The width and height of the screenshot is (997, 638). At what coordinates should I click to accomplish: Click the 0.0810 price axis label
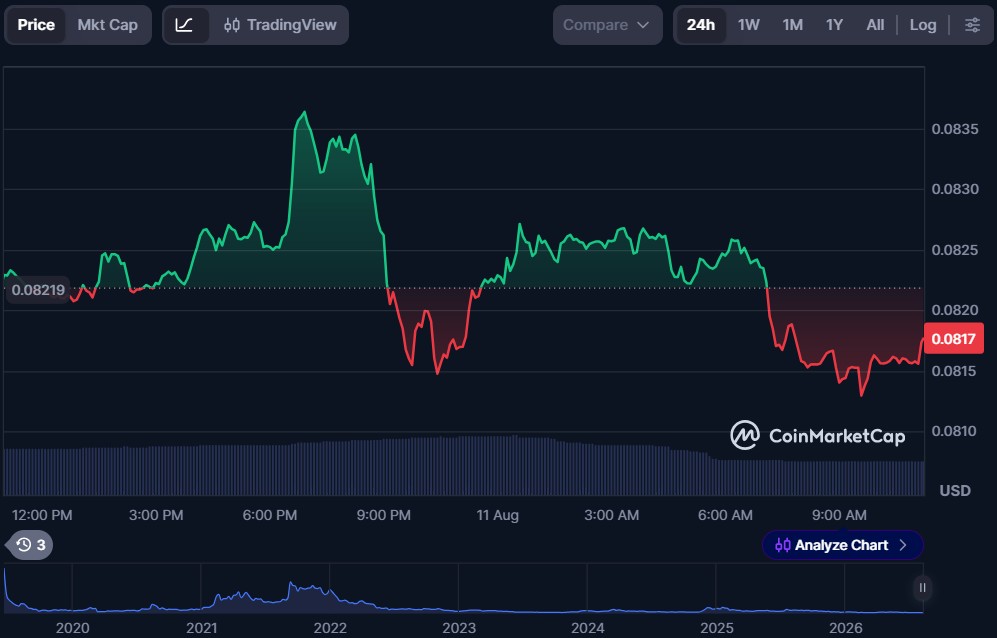[x=955, y=431]
